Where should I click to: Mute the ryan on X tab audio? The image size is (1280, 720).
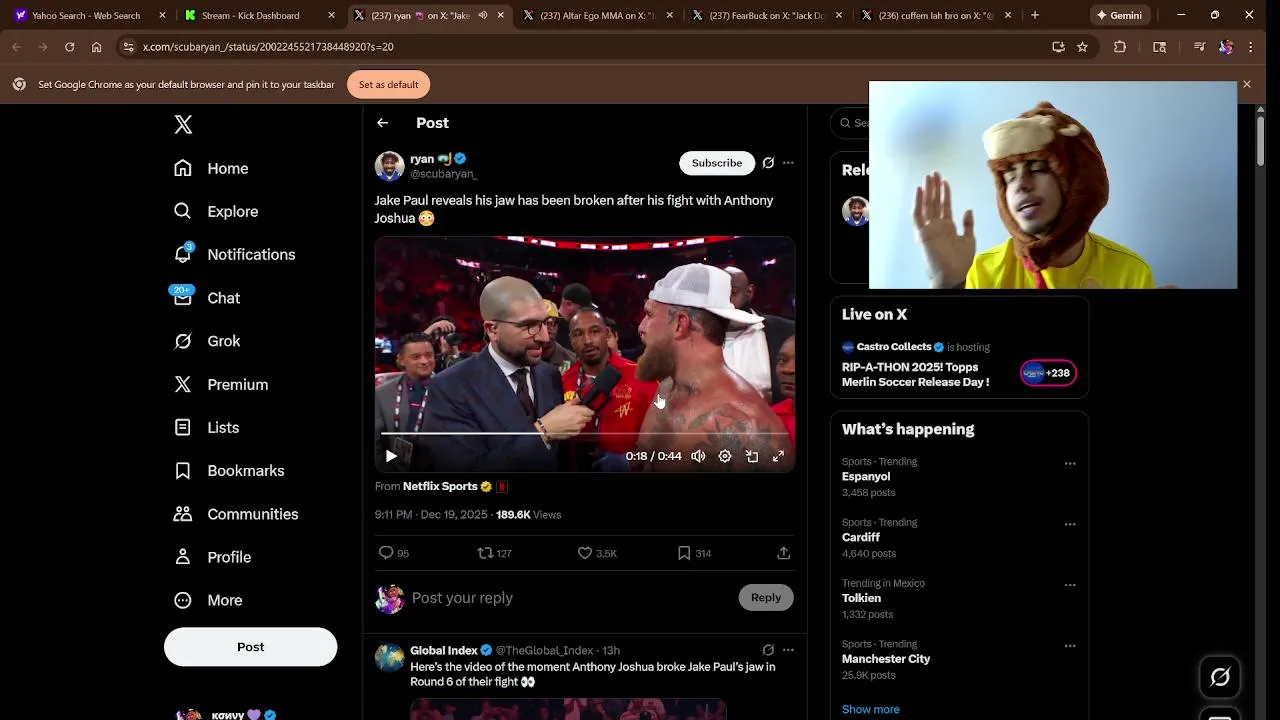(x=483, y=15)
